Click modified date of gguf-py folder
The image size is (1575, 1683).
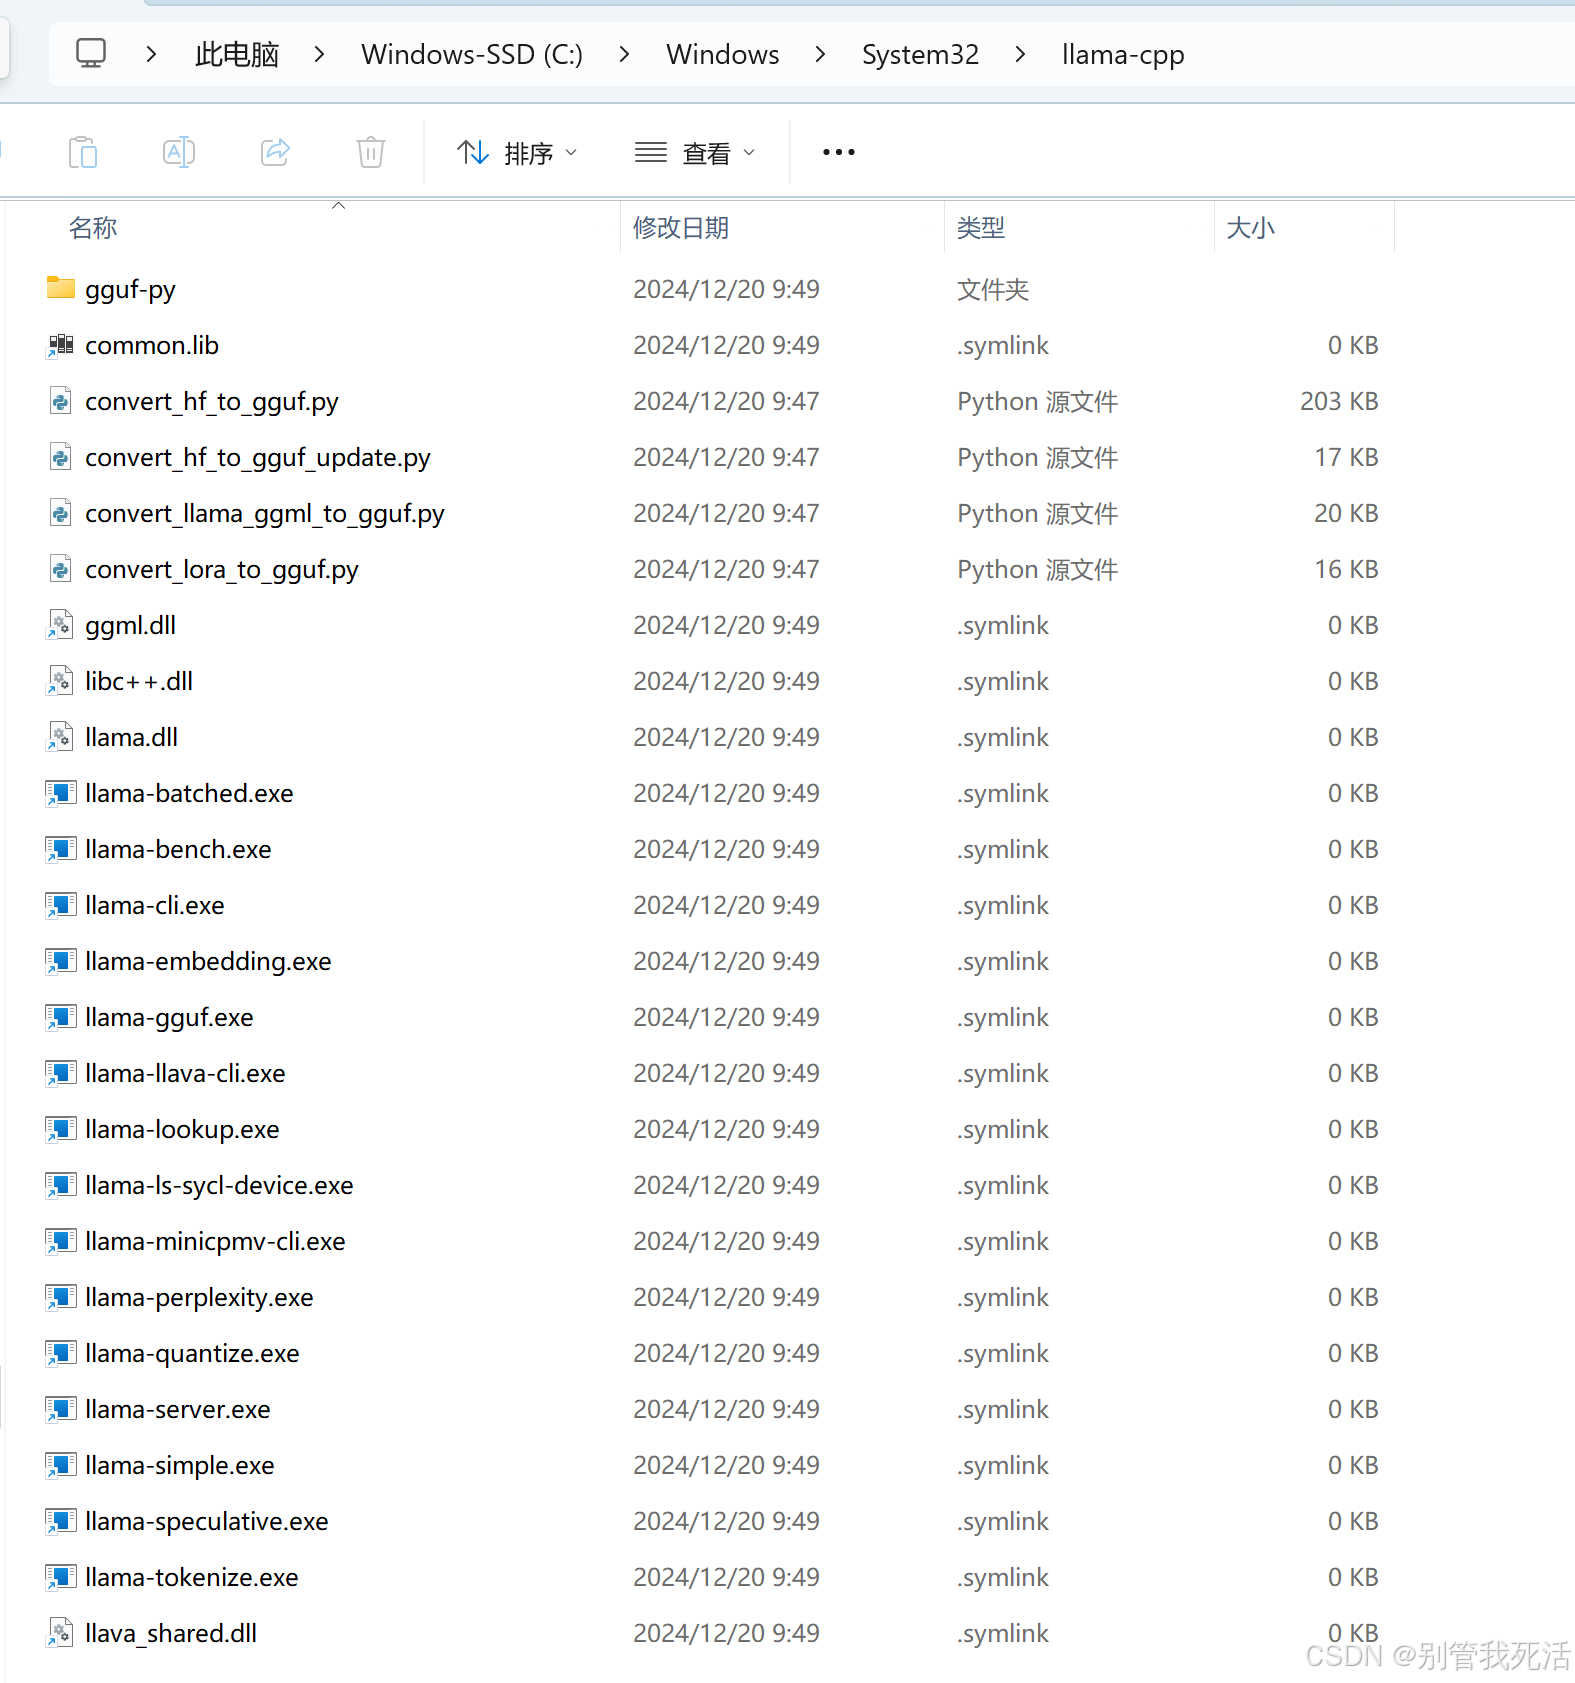tap(726, 289)
